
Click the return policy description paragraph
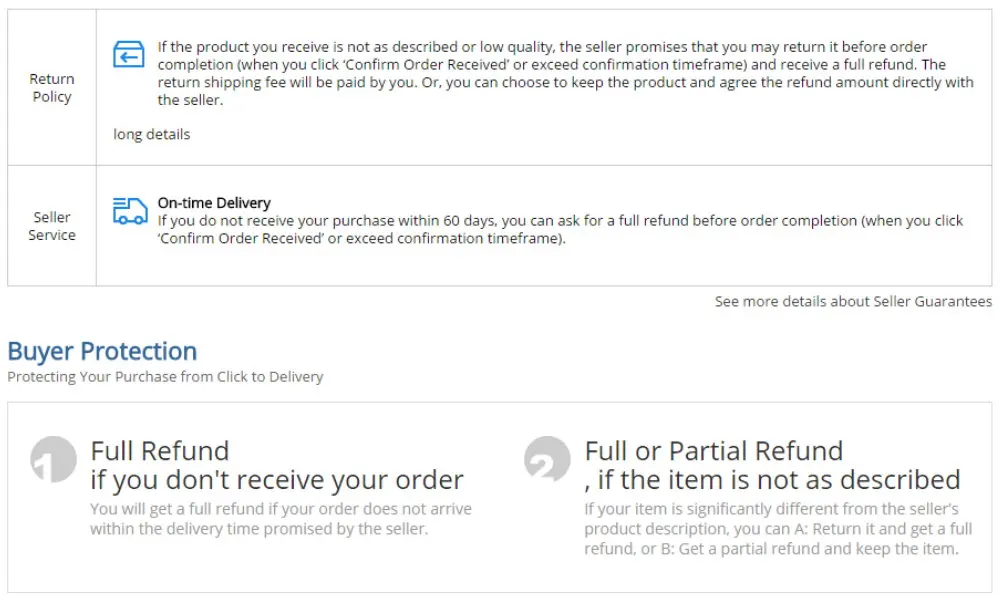pos(566,73)
